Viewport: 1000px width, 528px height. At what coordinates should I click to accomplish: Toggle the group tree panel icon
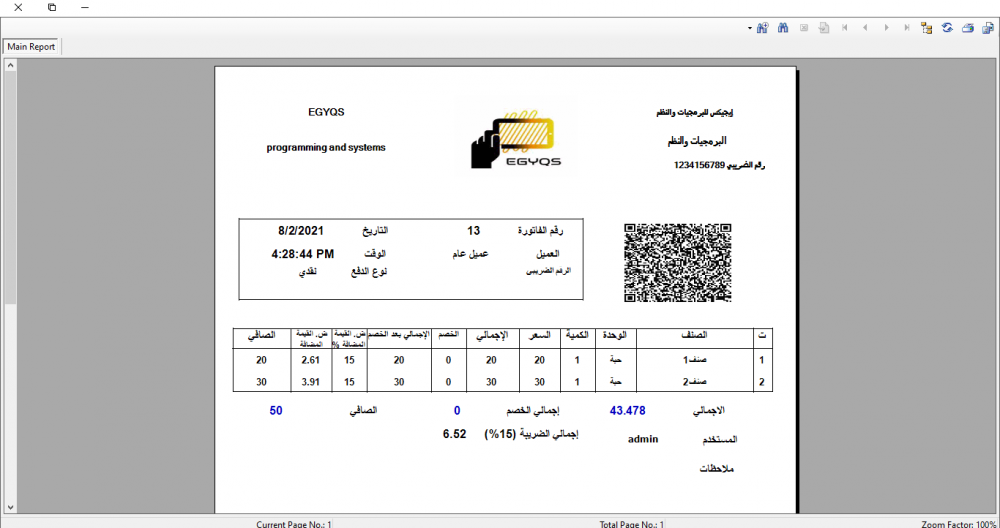(x=927, y=28)
